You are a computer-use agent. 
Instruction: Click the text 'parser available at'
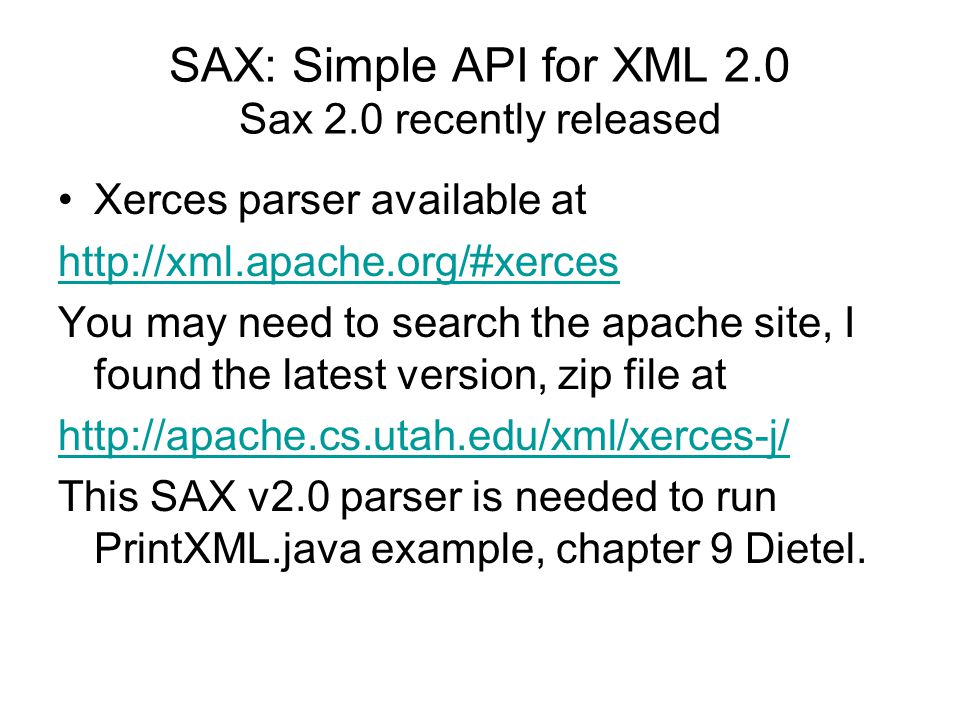pos(412,201)
